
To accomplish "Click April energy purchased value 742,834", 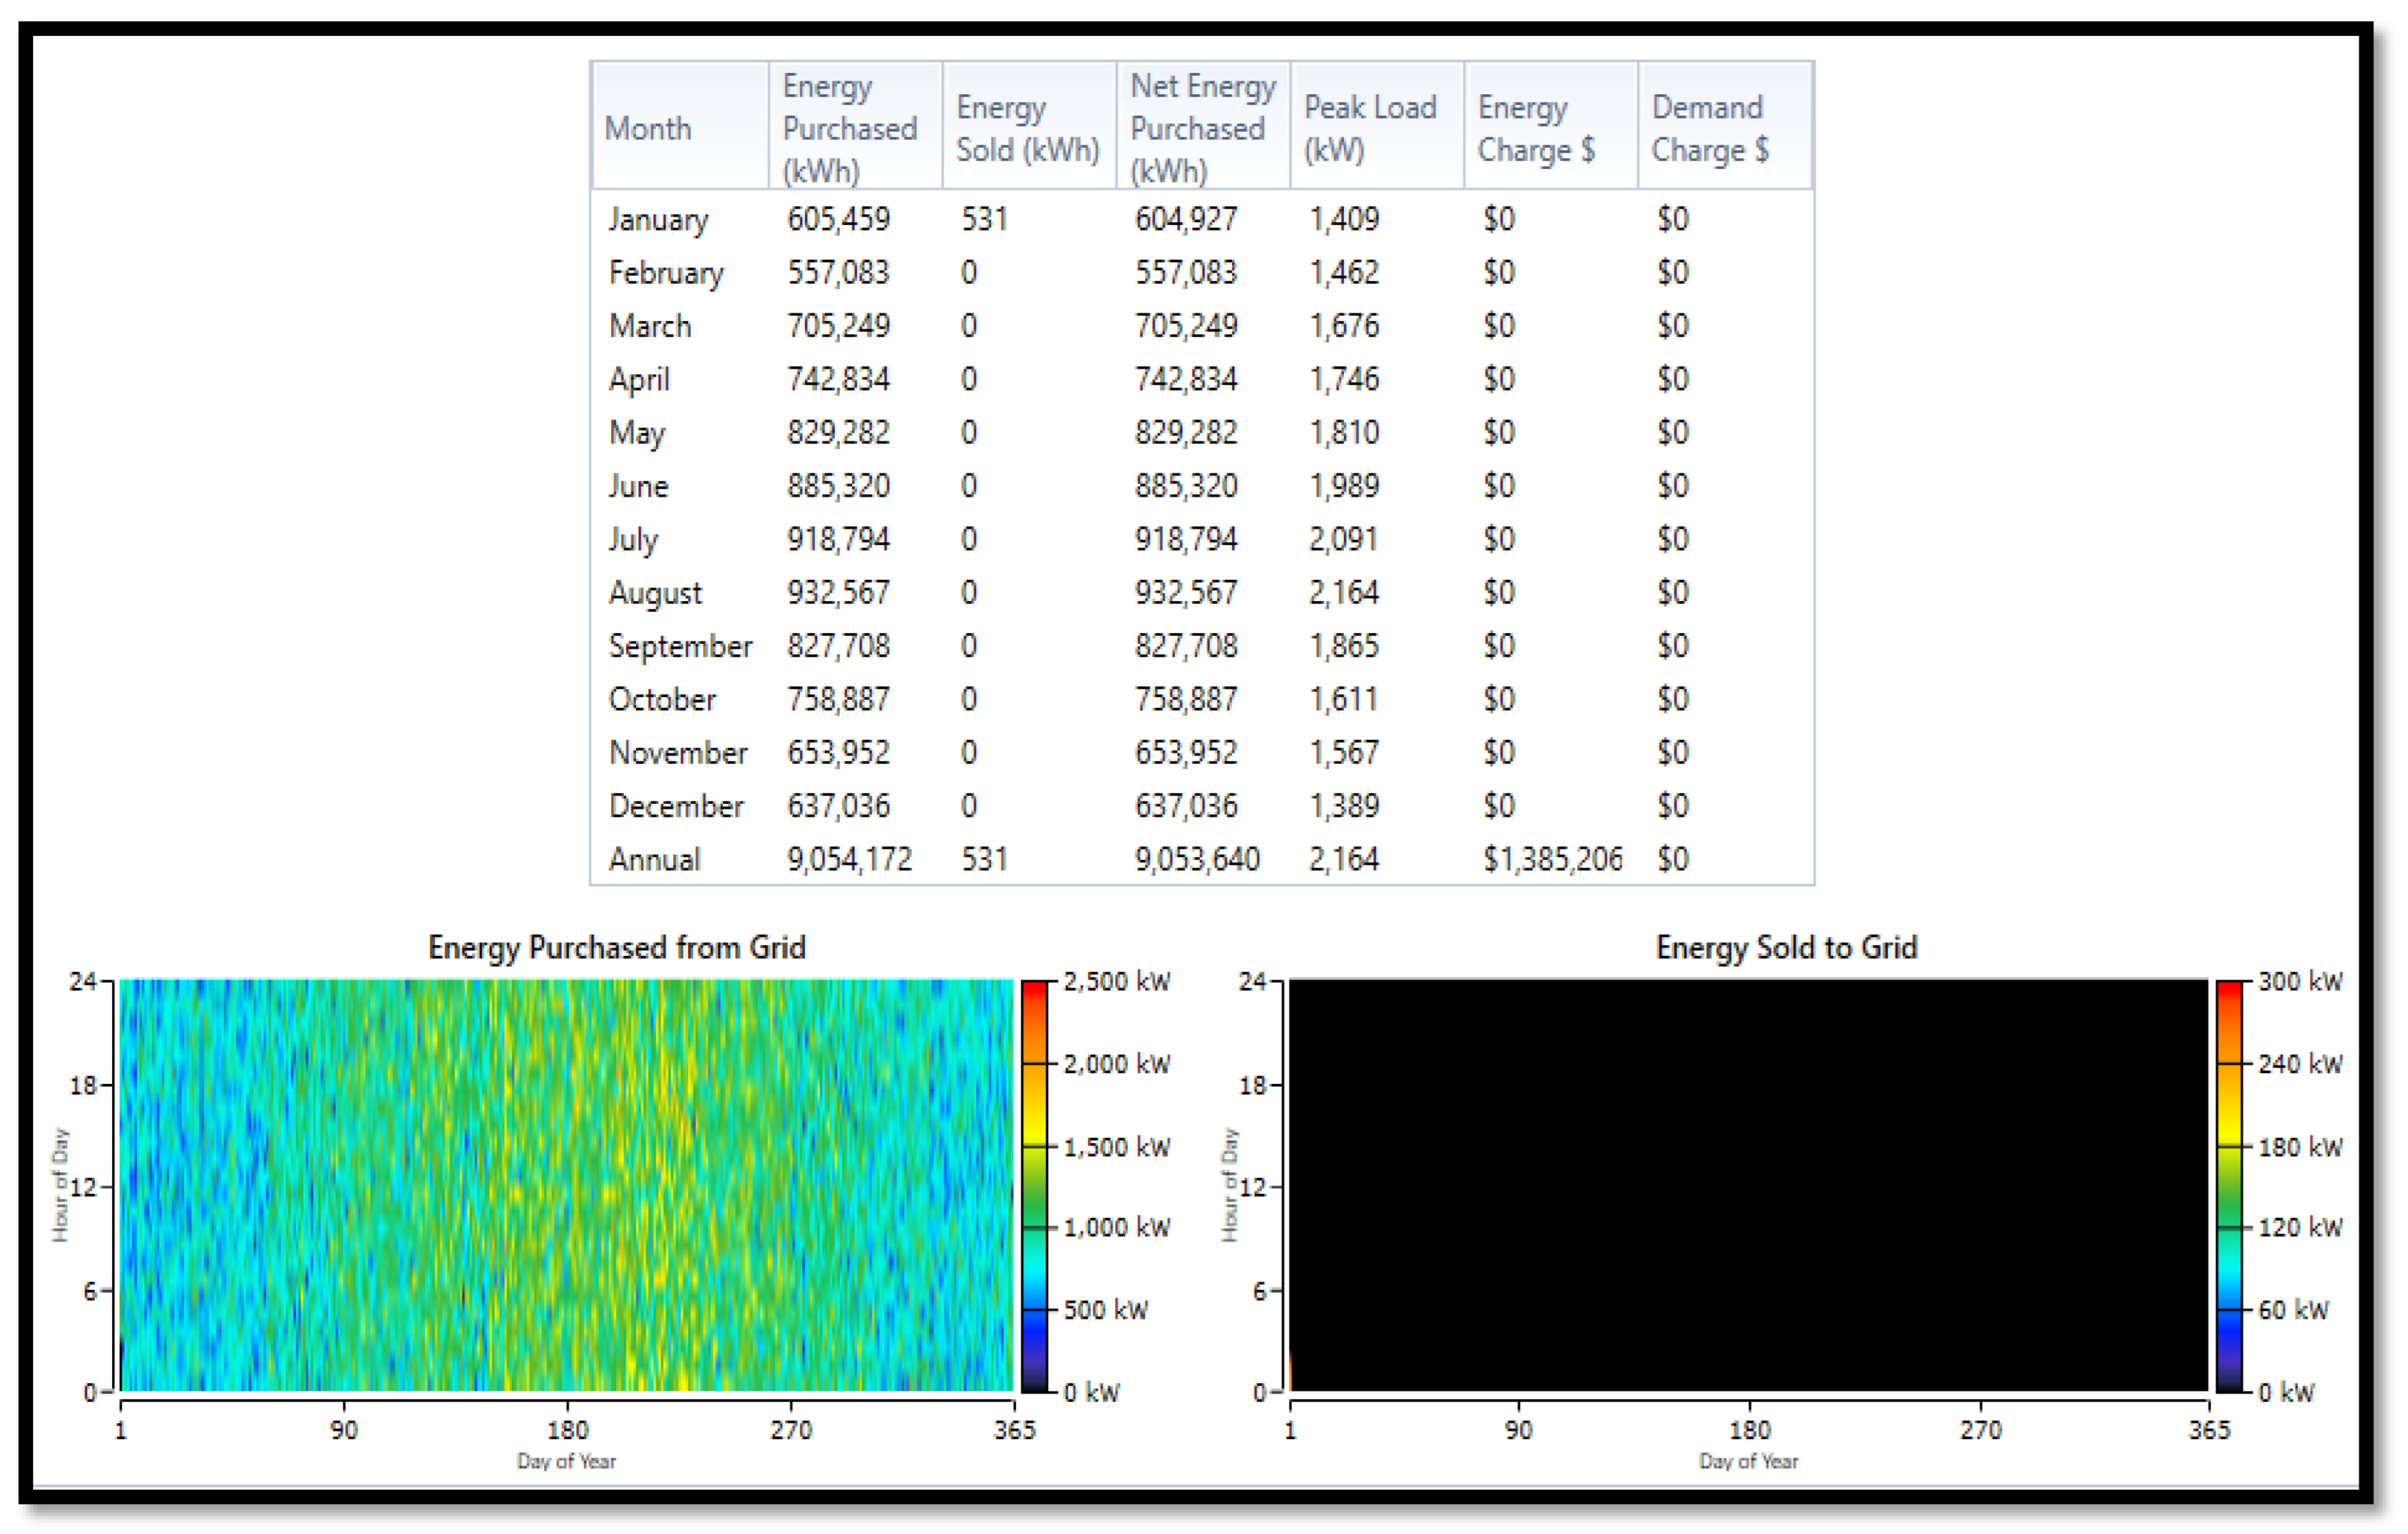I will click(838, 379).
